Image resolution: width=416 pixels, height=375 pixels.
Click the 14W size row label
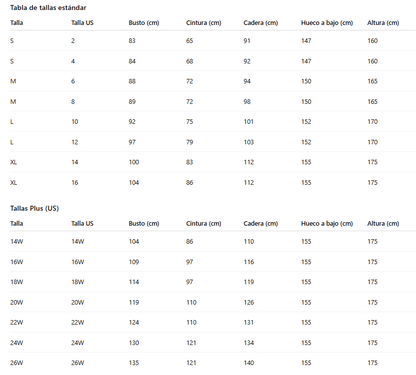[17, 242]
